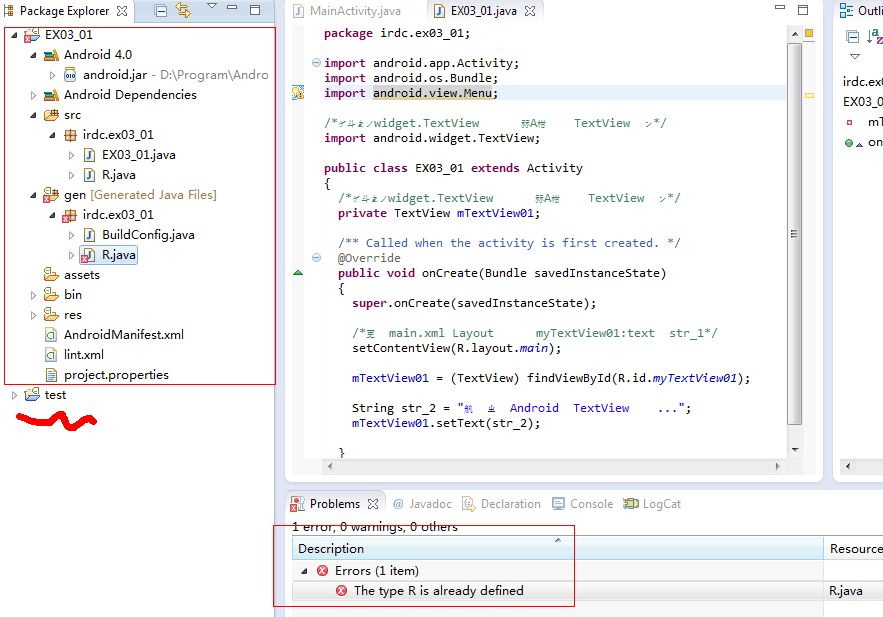Click Collapse All in Package Explorer toolbar
The width and height of the screenshot is (883, 617).
(x=160, y=9)
